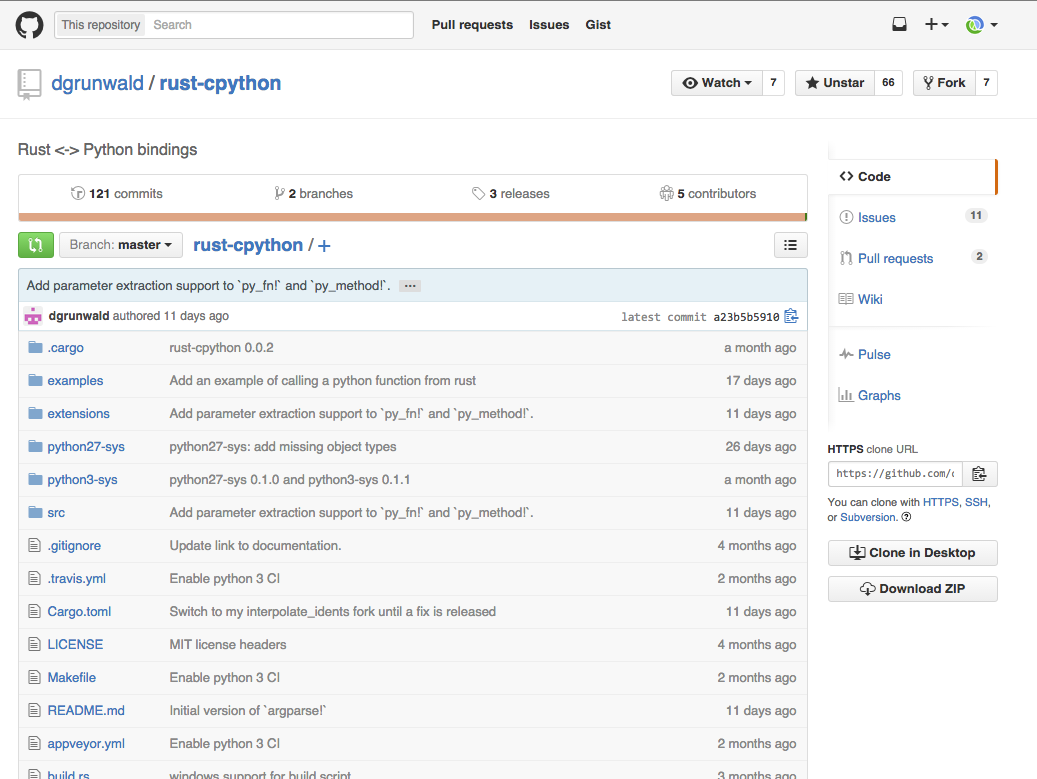Click the repository search field
The height and width of the screenshot is (779, 1037).
280,25
